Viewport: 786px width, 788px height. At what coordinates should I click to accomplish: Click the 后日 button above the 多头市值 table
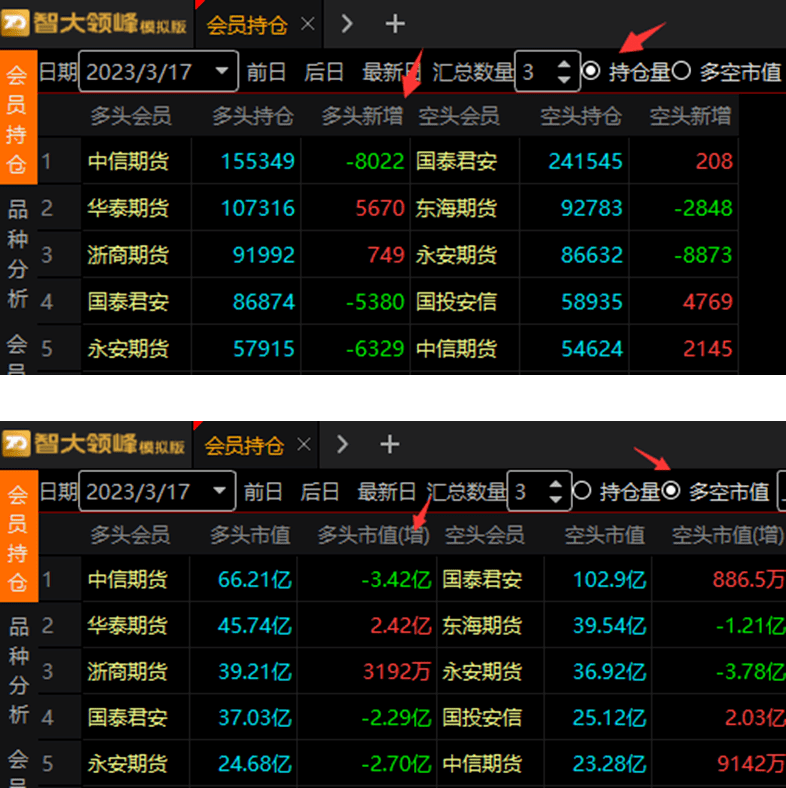pos(320,491)
